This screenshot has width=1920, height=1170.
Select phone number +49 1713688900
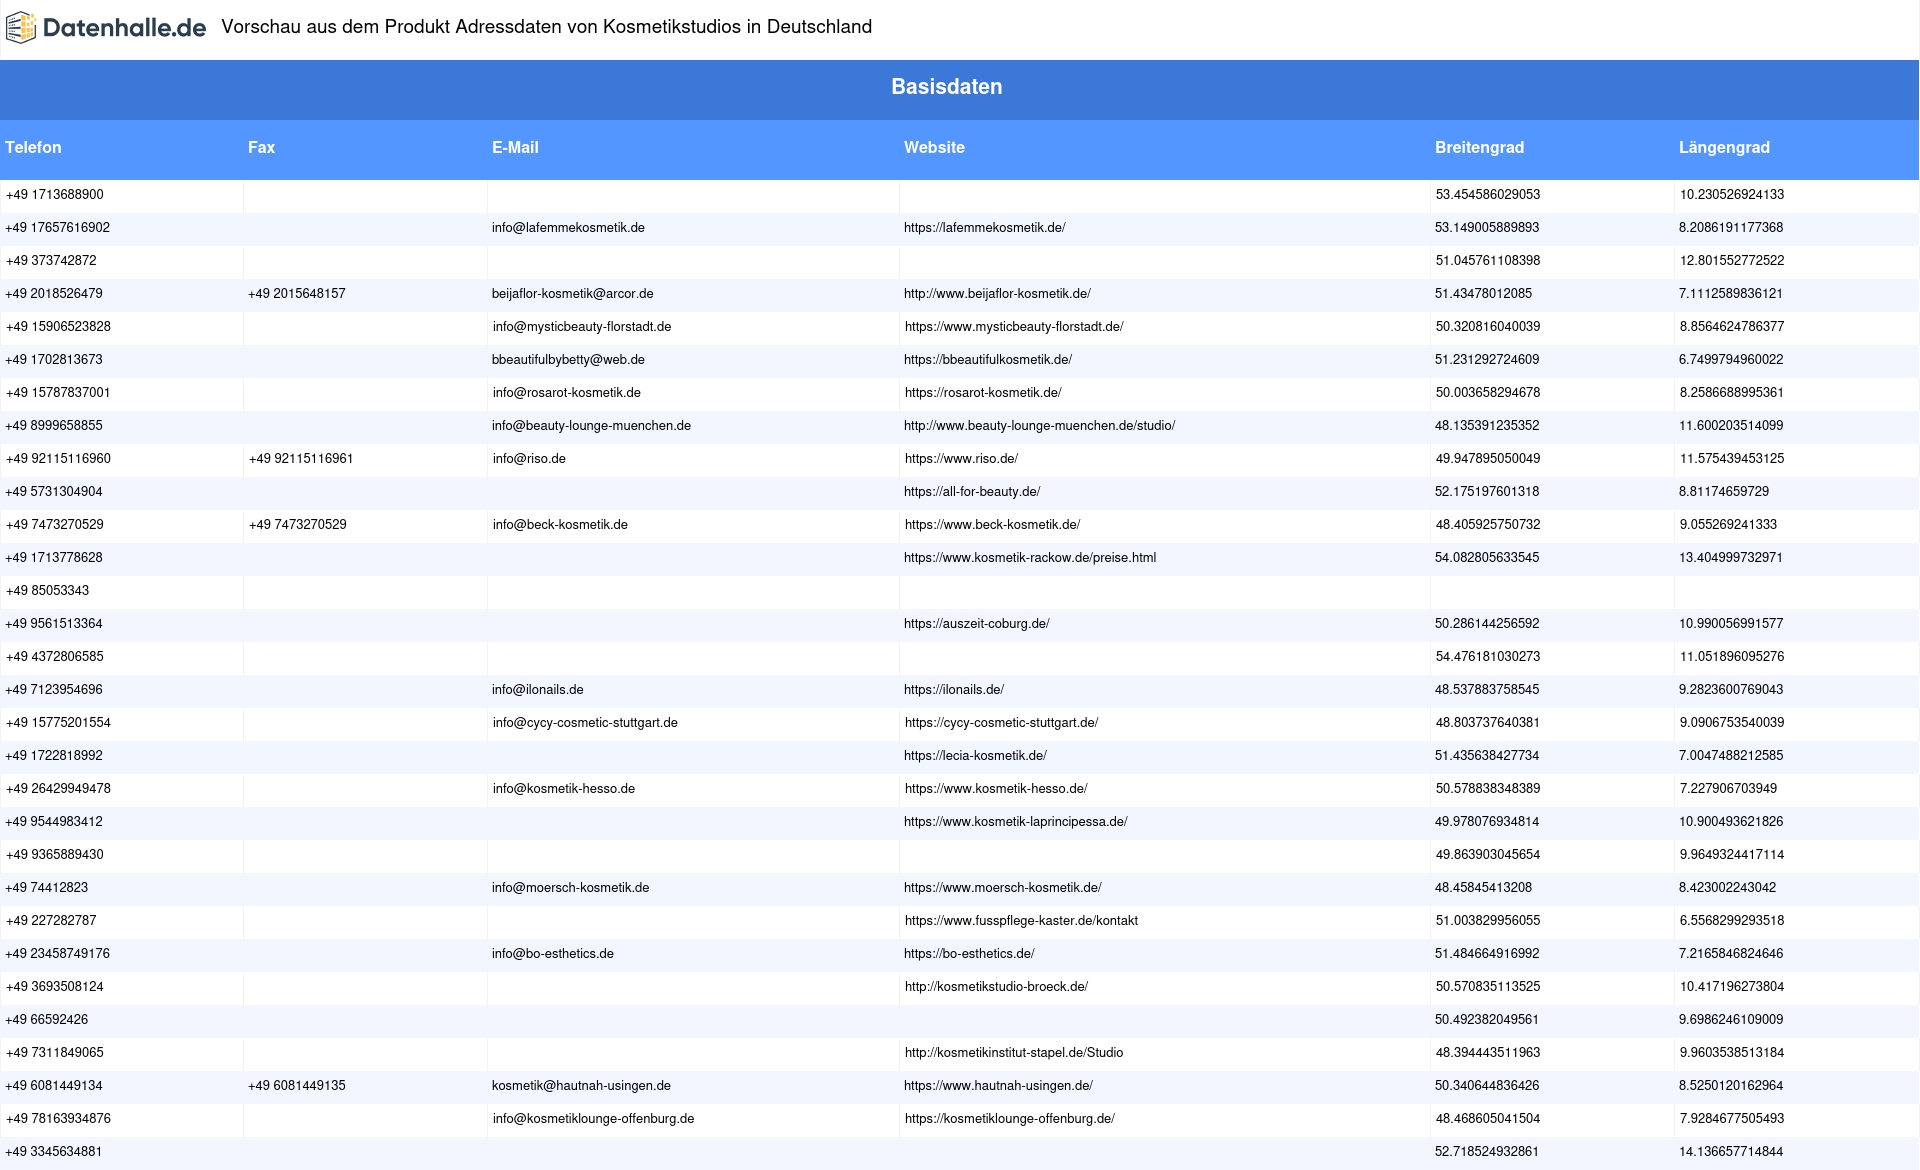55,195
